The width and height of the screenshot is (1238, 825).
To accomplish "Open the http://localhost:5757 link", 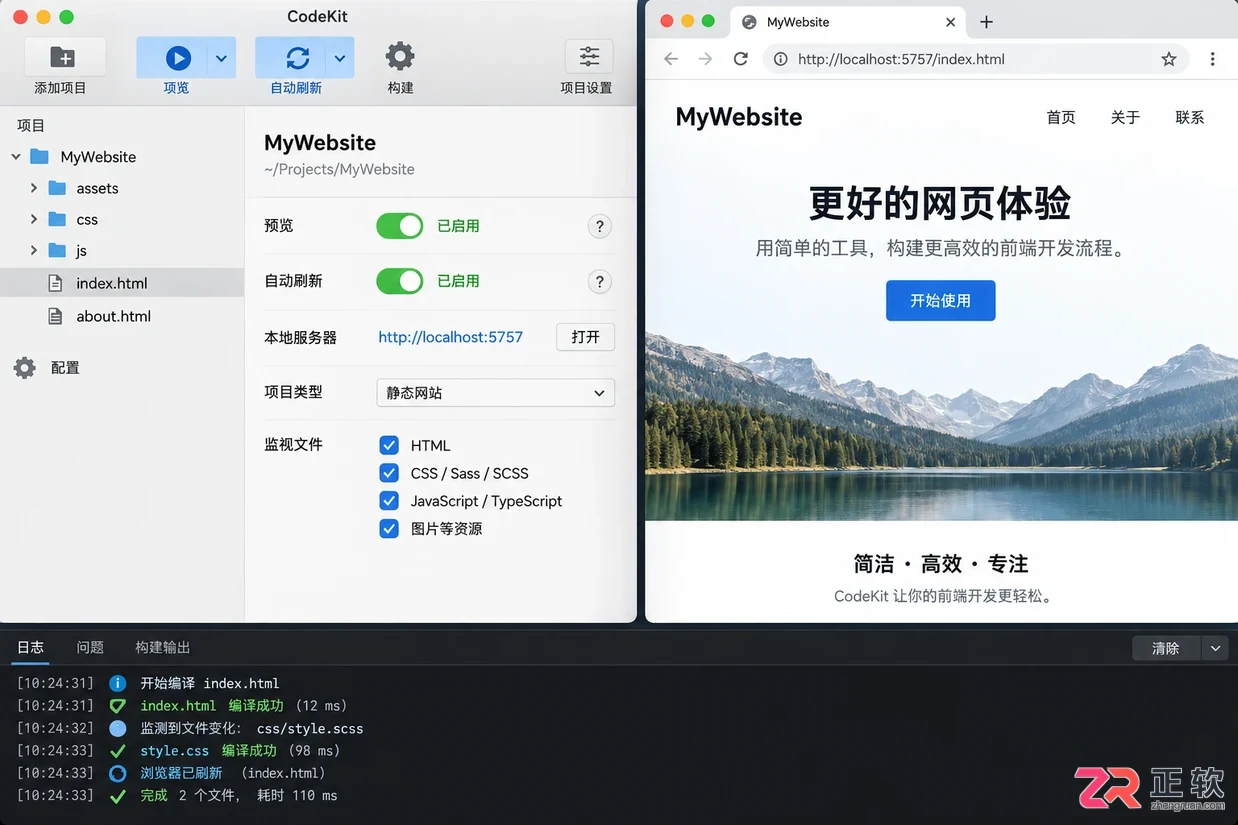I will [x=450, y=337].
